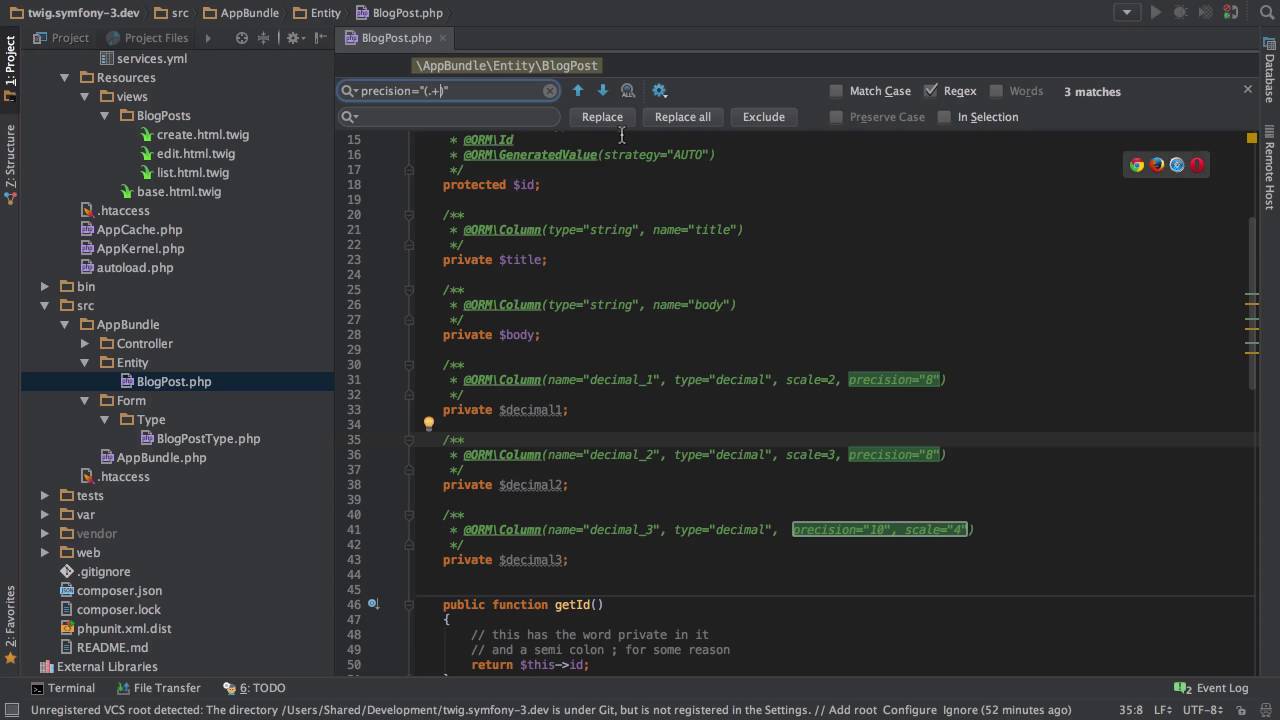The height and width of the screenshot is (720, 1280).
Task: Open search settings gear icon
Action: [659, 91]
